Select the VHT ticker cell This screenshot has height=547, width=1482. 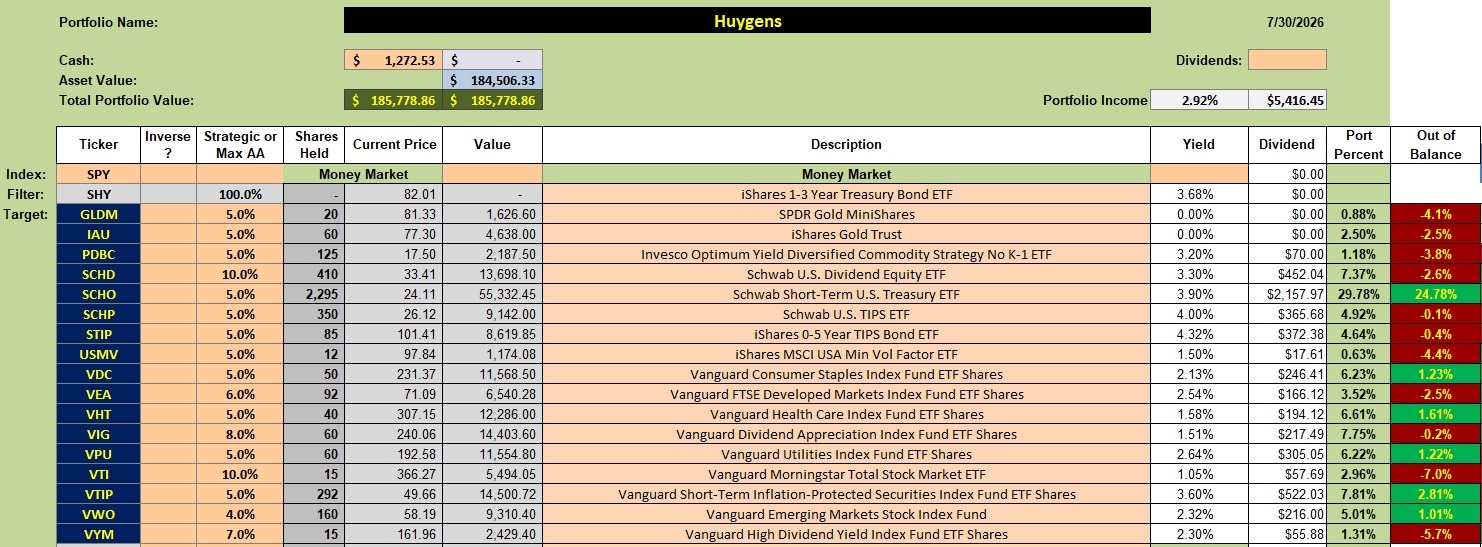(x=98, y=414)
